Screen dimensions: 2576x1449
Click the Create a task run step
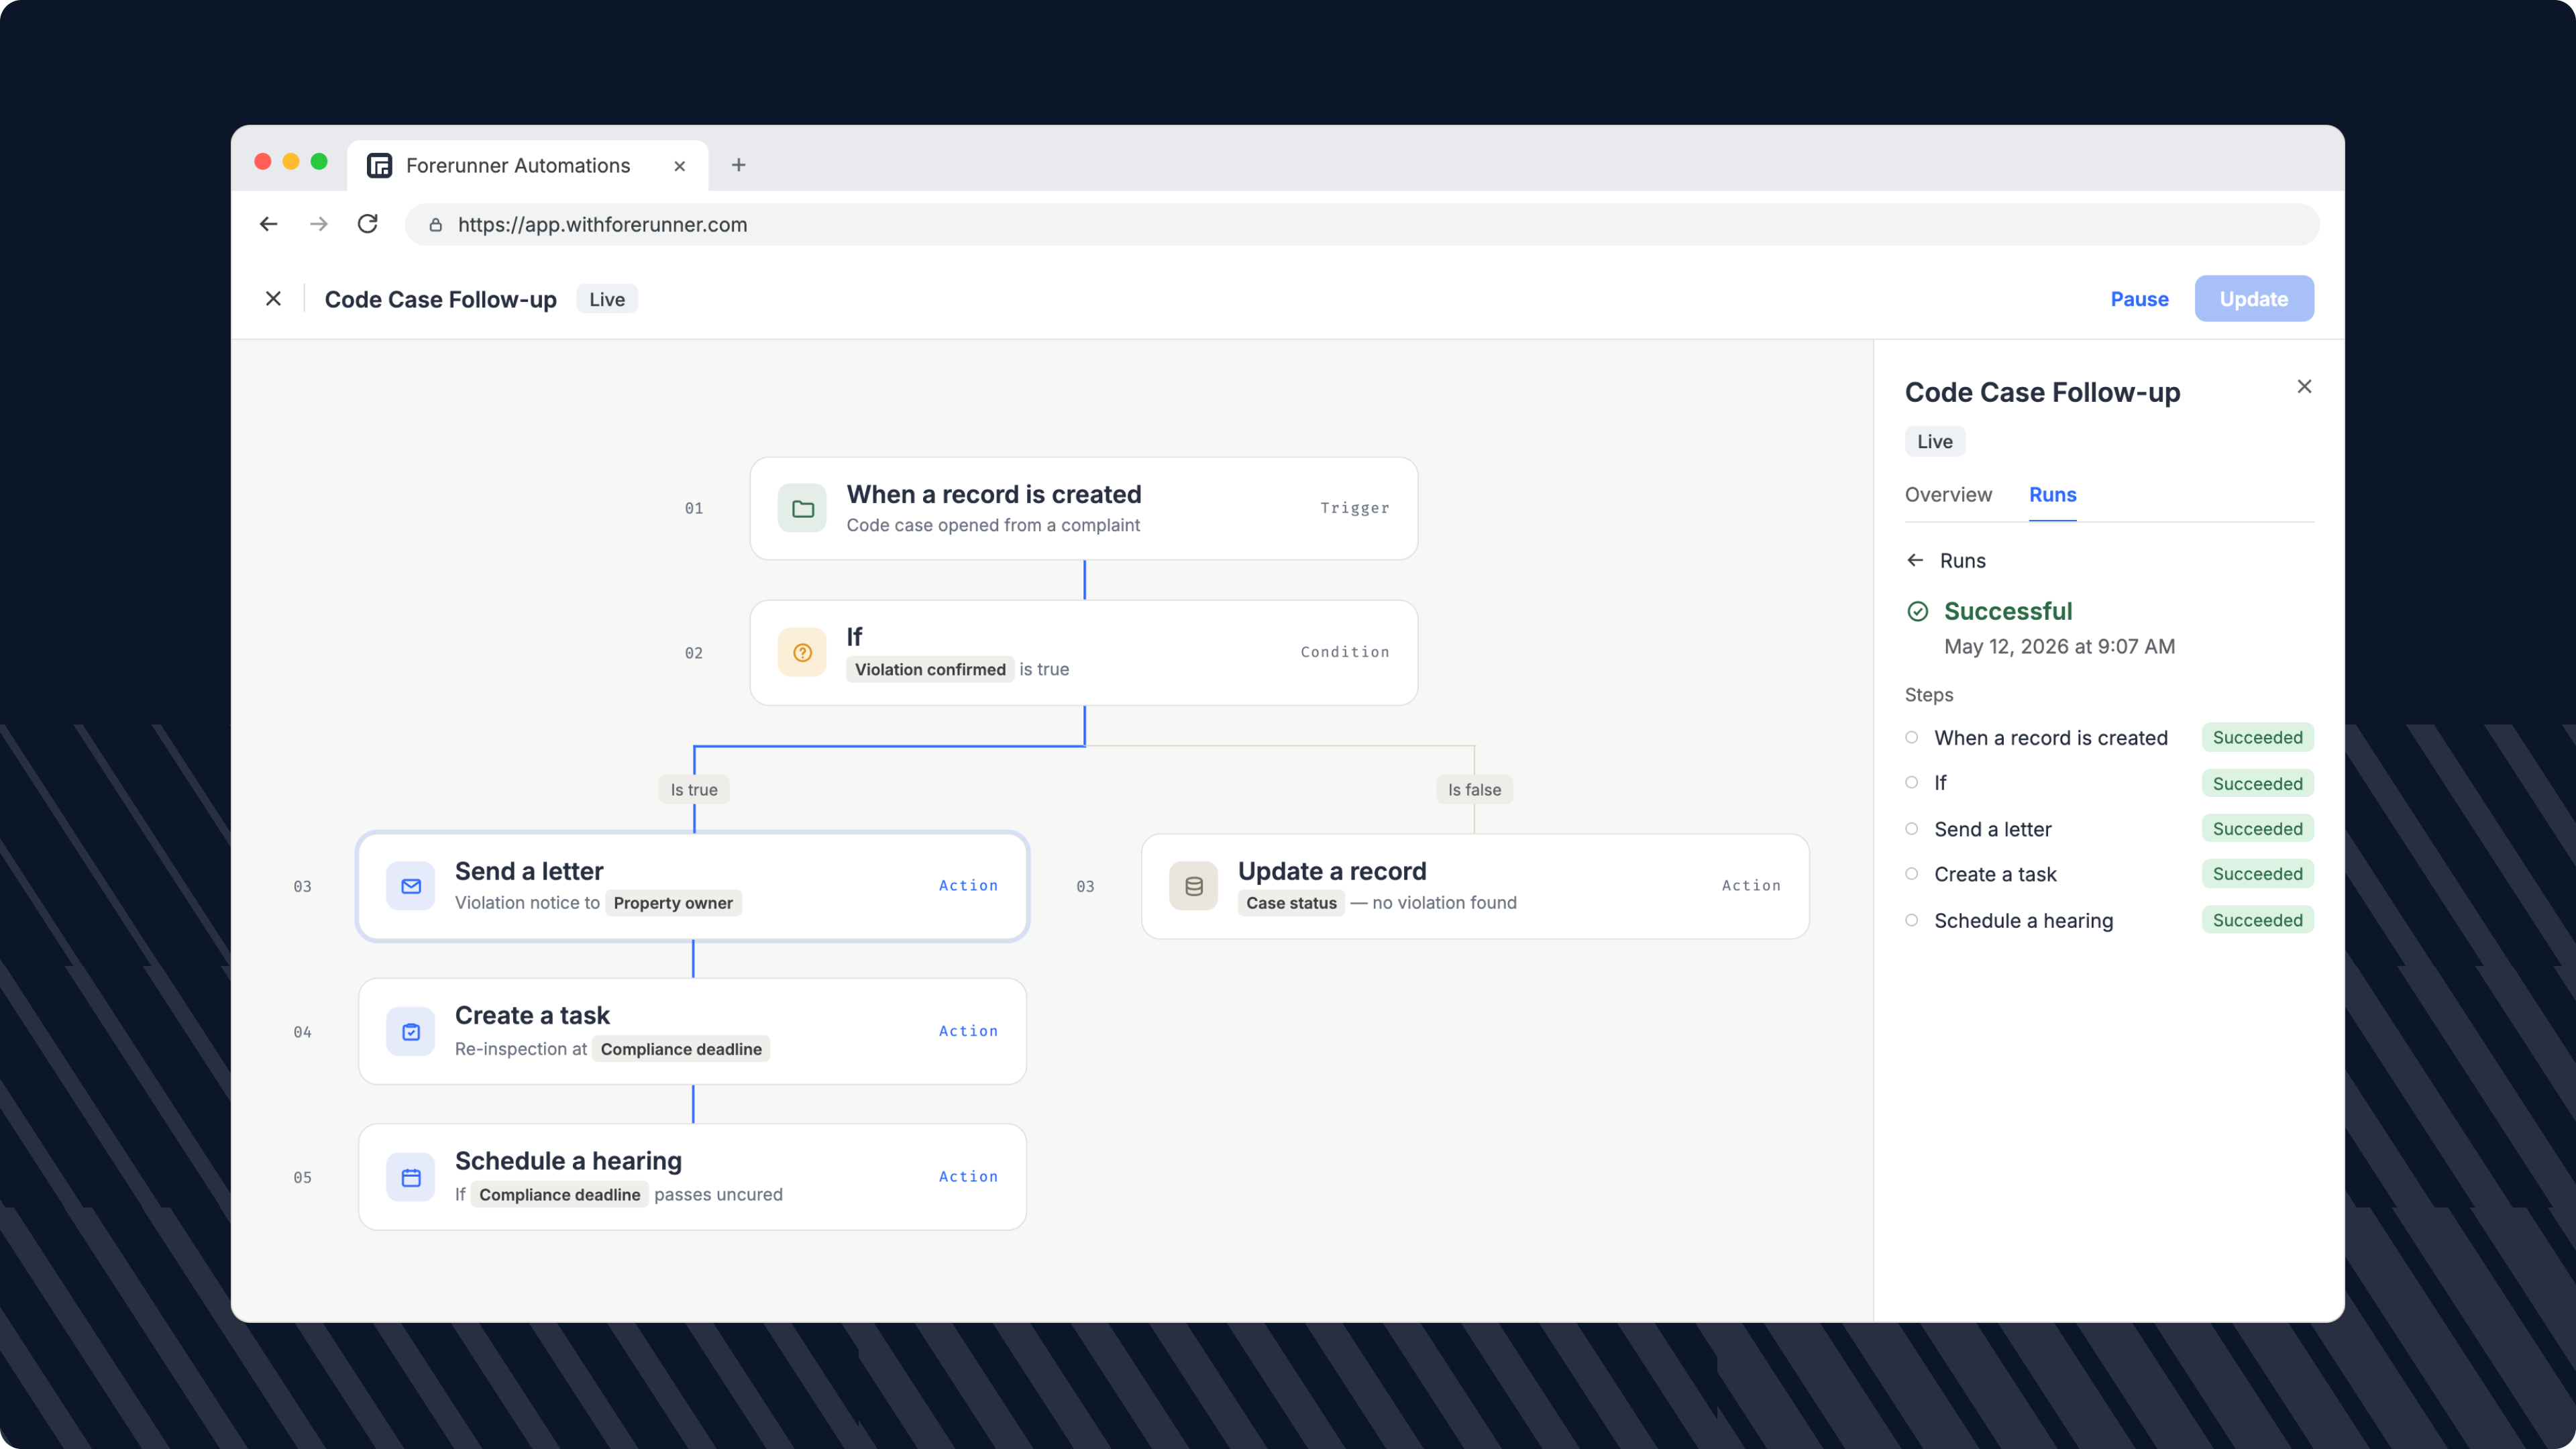click(x=2109, y=874)
